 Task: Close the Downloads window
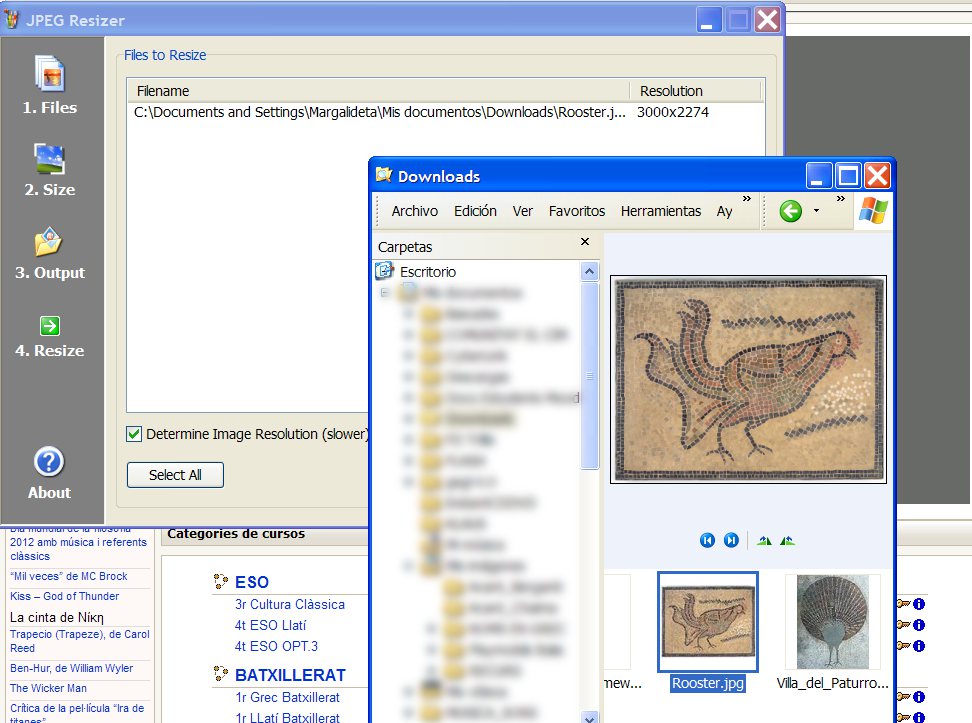[877, 175]
